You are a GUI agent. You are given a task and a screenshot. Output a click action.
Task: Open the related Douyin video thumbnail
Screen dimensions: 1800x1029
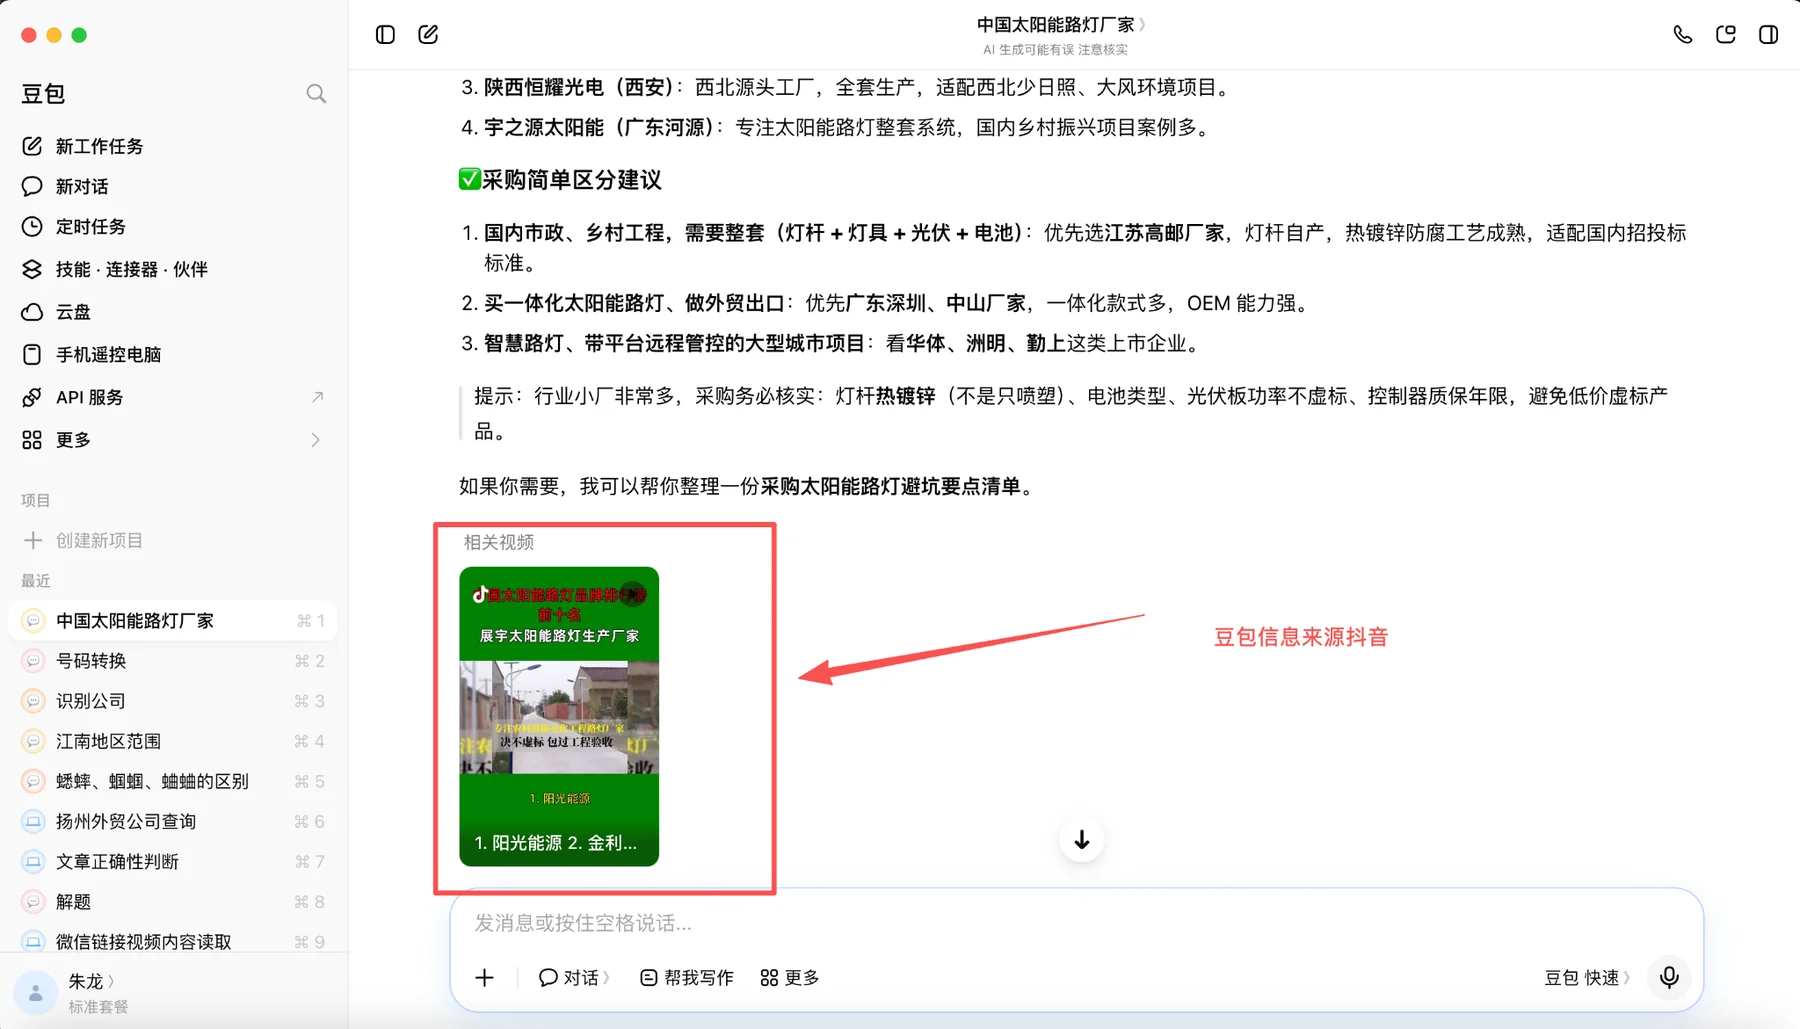coord(559,716)
